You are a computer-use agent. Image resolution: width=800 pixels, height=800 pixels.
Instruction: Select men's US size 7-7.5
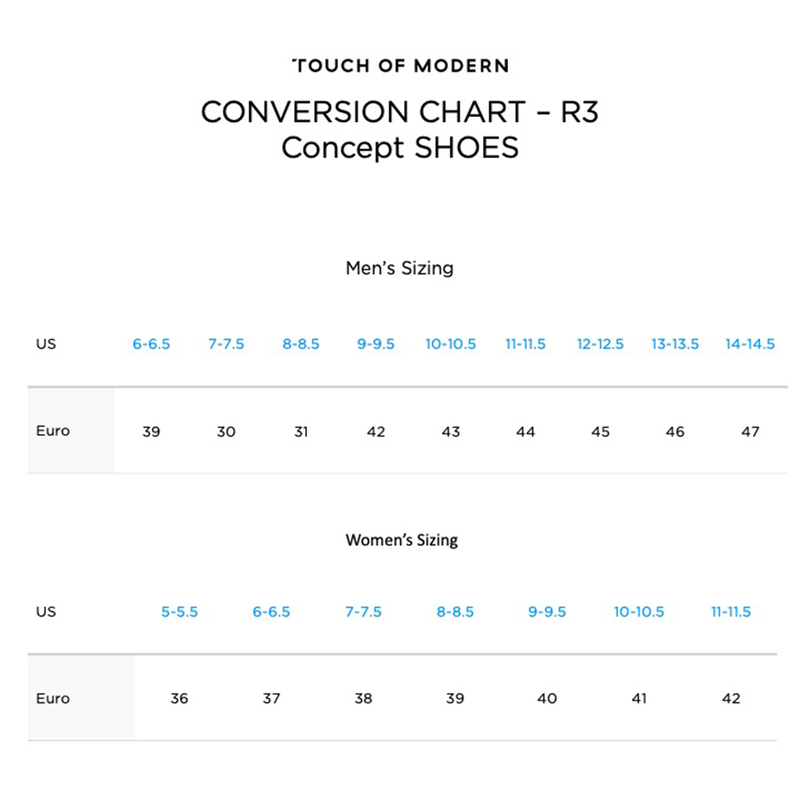226,344
